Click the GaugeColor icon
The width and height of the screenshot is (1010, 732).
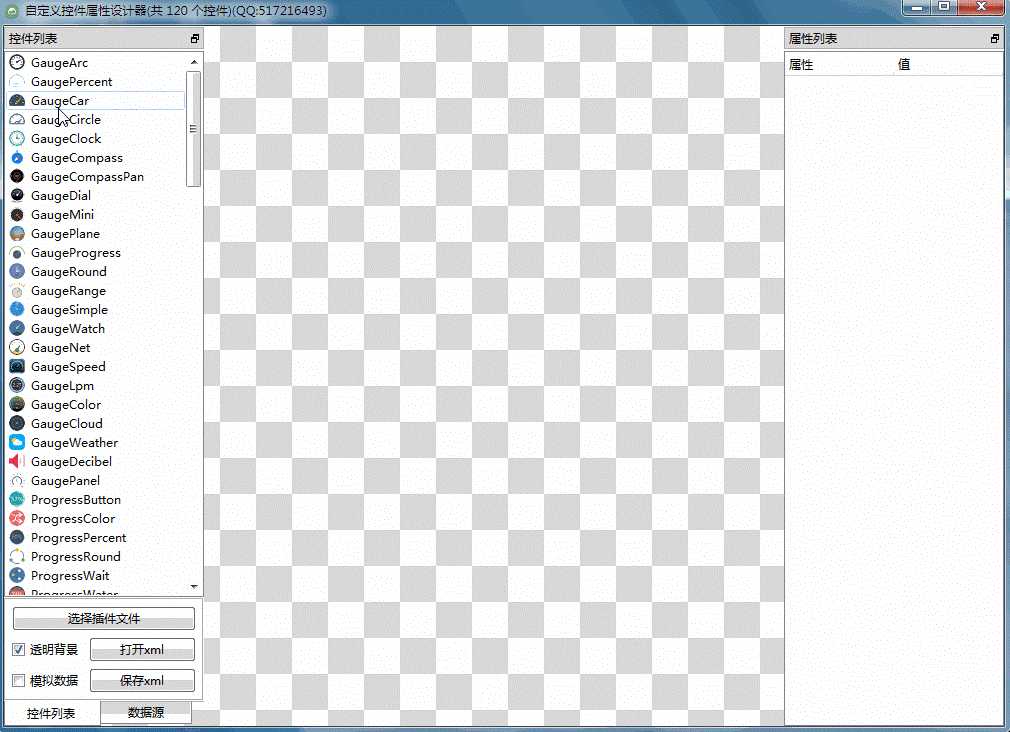click(17, 405)
